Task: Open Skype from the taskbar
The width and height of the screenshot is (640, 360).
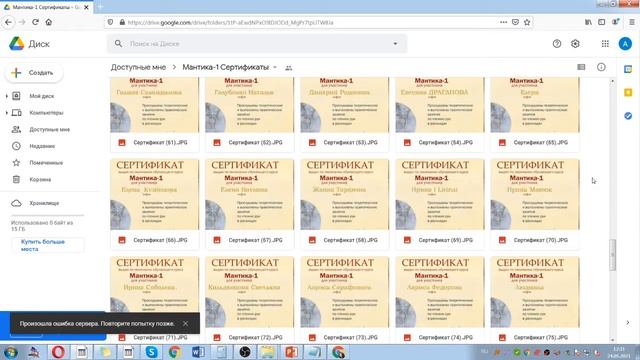Action: (x=151, y=352)
